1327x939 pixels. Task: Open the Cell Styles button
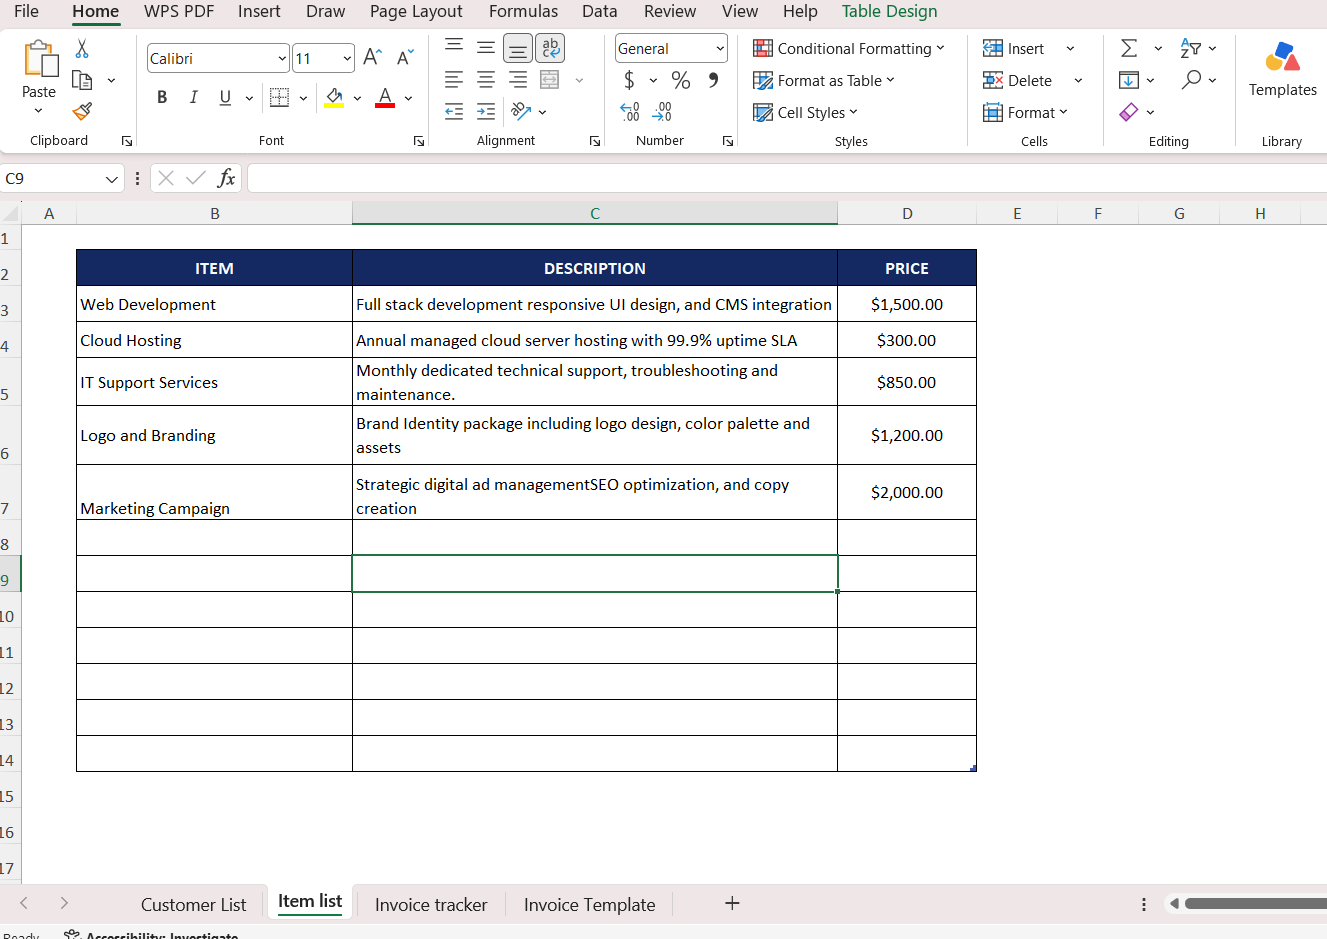point(805,112)
